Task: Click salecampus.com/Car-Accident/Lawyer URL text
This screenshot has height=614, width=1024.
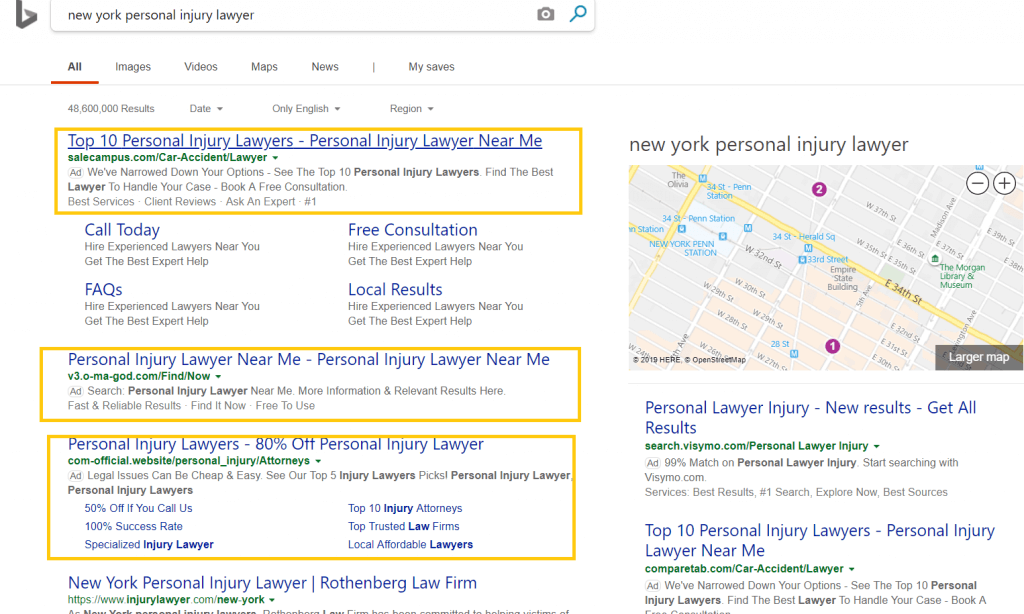Action: click(167, 157)
